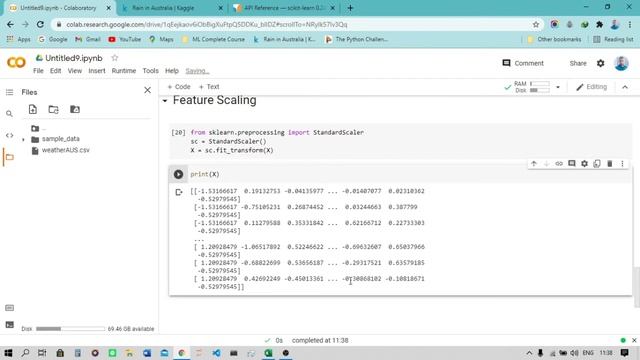Viewport: 640px width, 360px height.
Task: Move cell down arrow icon
Action: [x=547, y=164]
